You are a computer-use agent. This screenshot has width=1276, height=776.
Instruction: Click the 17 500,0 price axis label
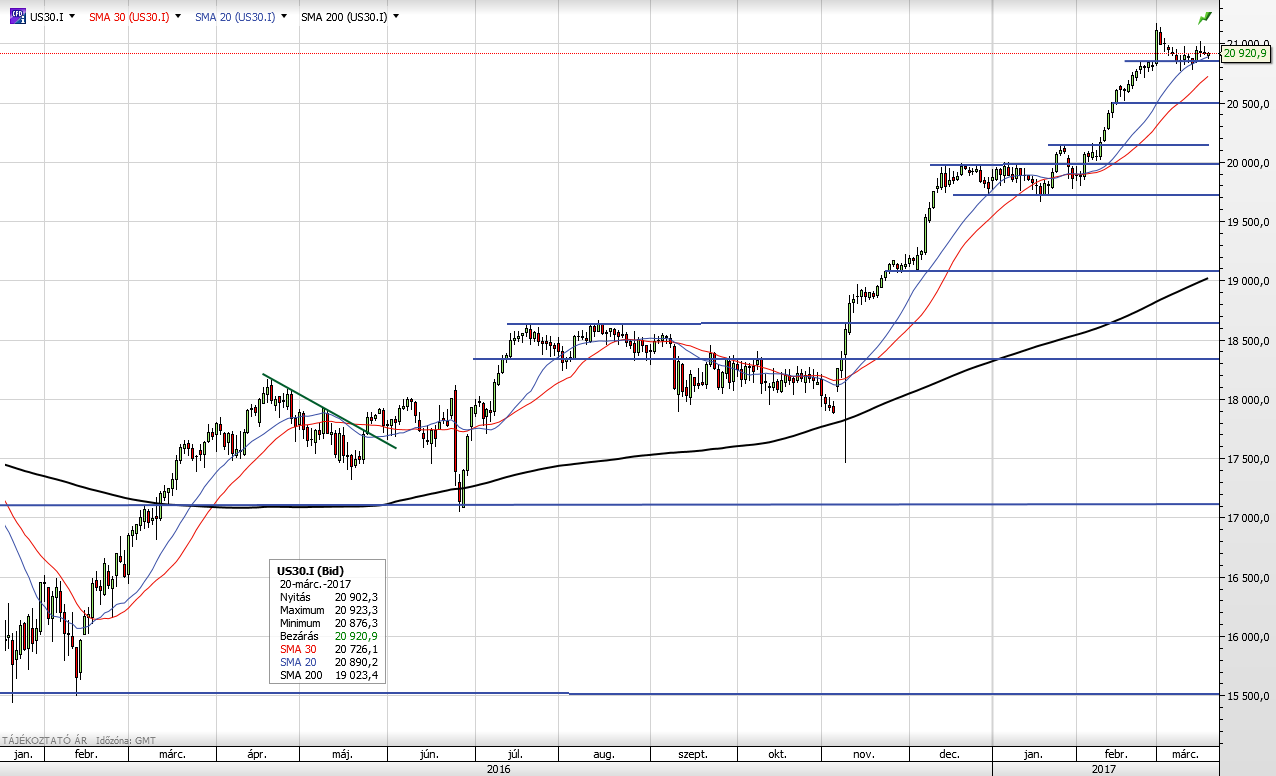click(1248, 459)
